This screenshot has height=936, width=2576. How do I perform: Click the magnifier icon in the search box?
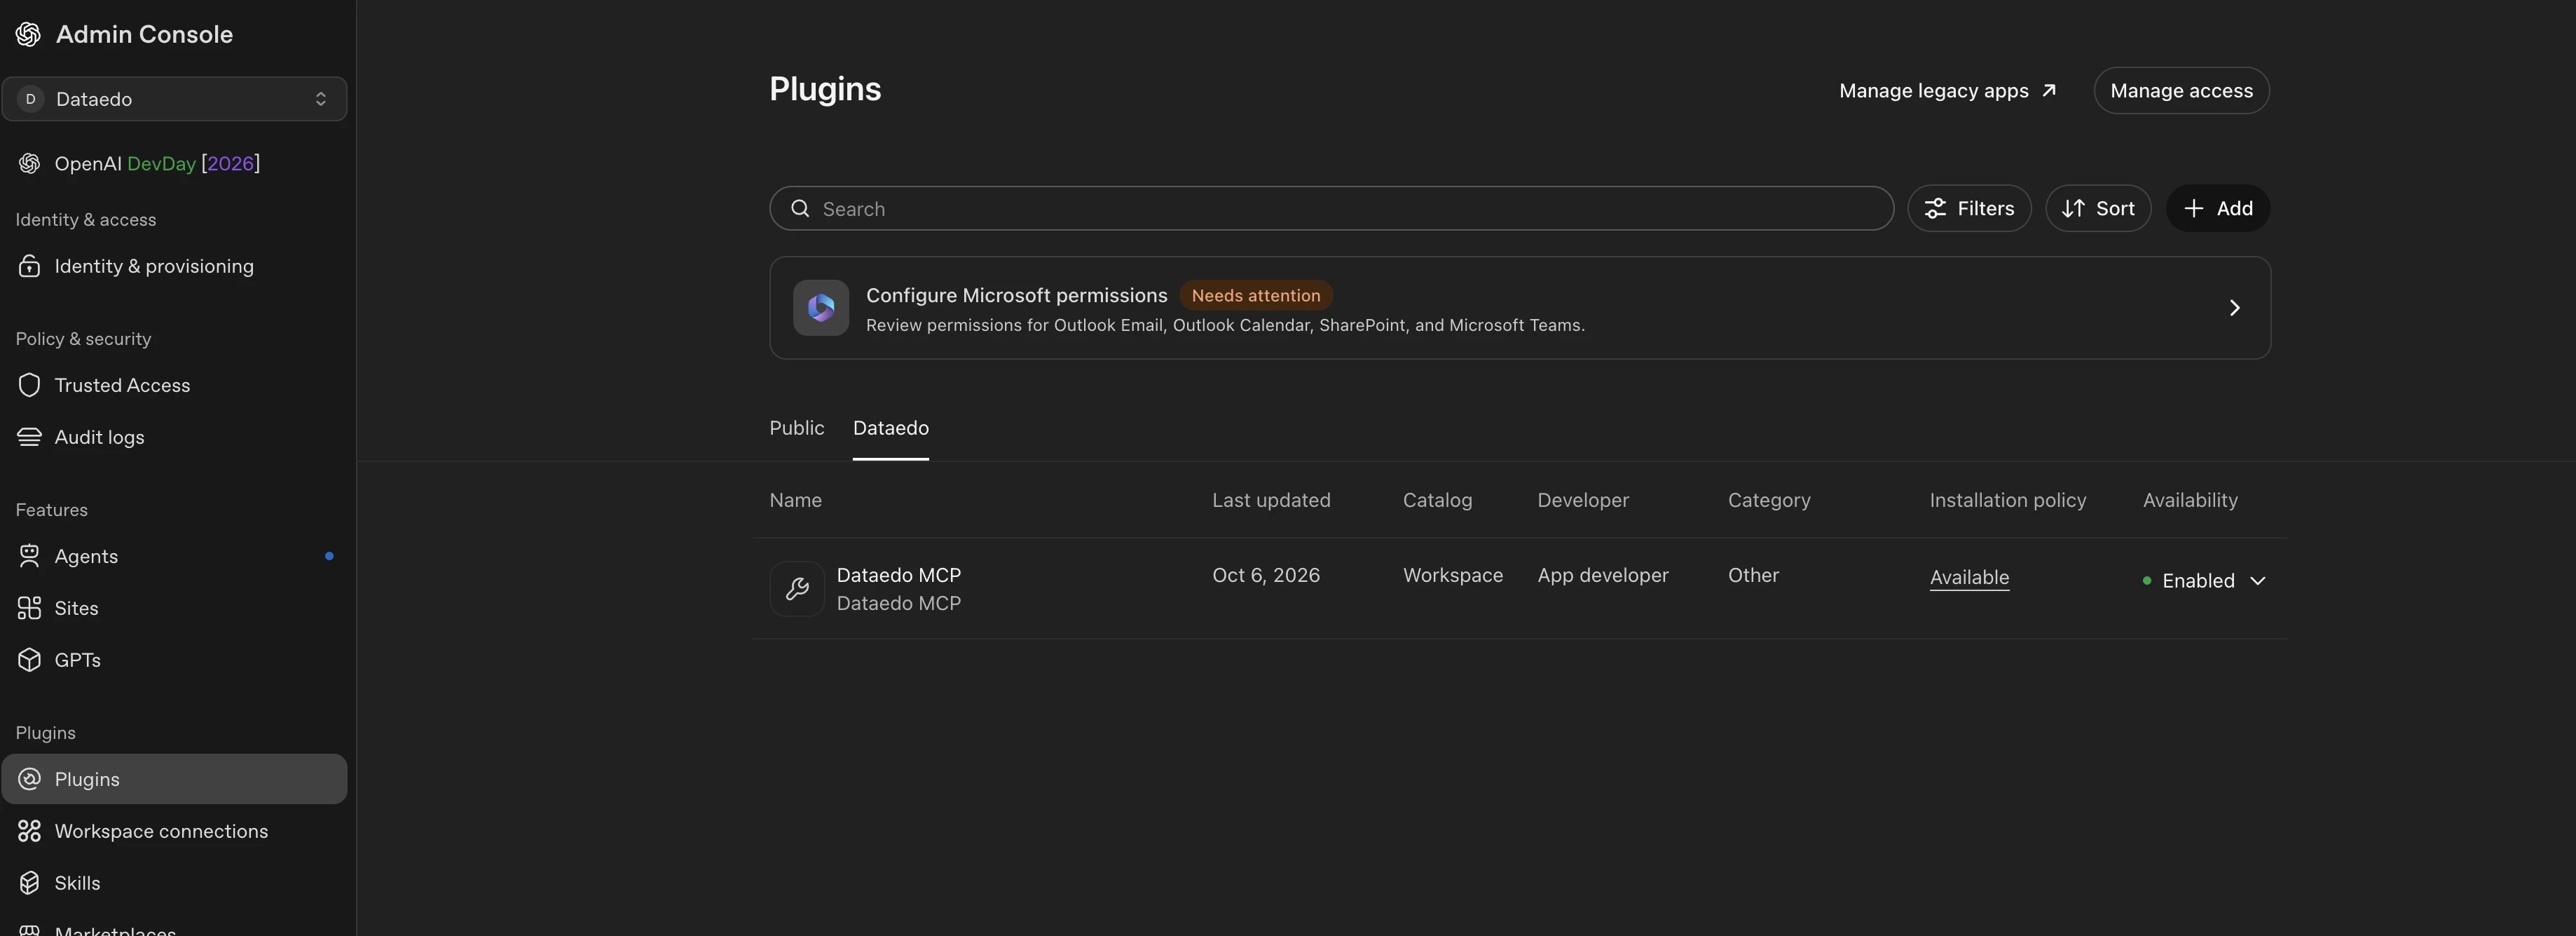tap(800, 208)
